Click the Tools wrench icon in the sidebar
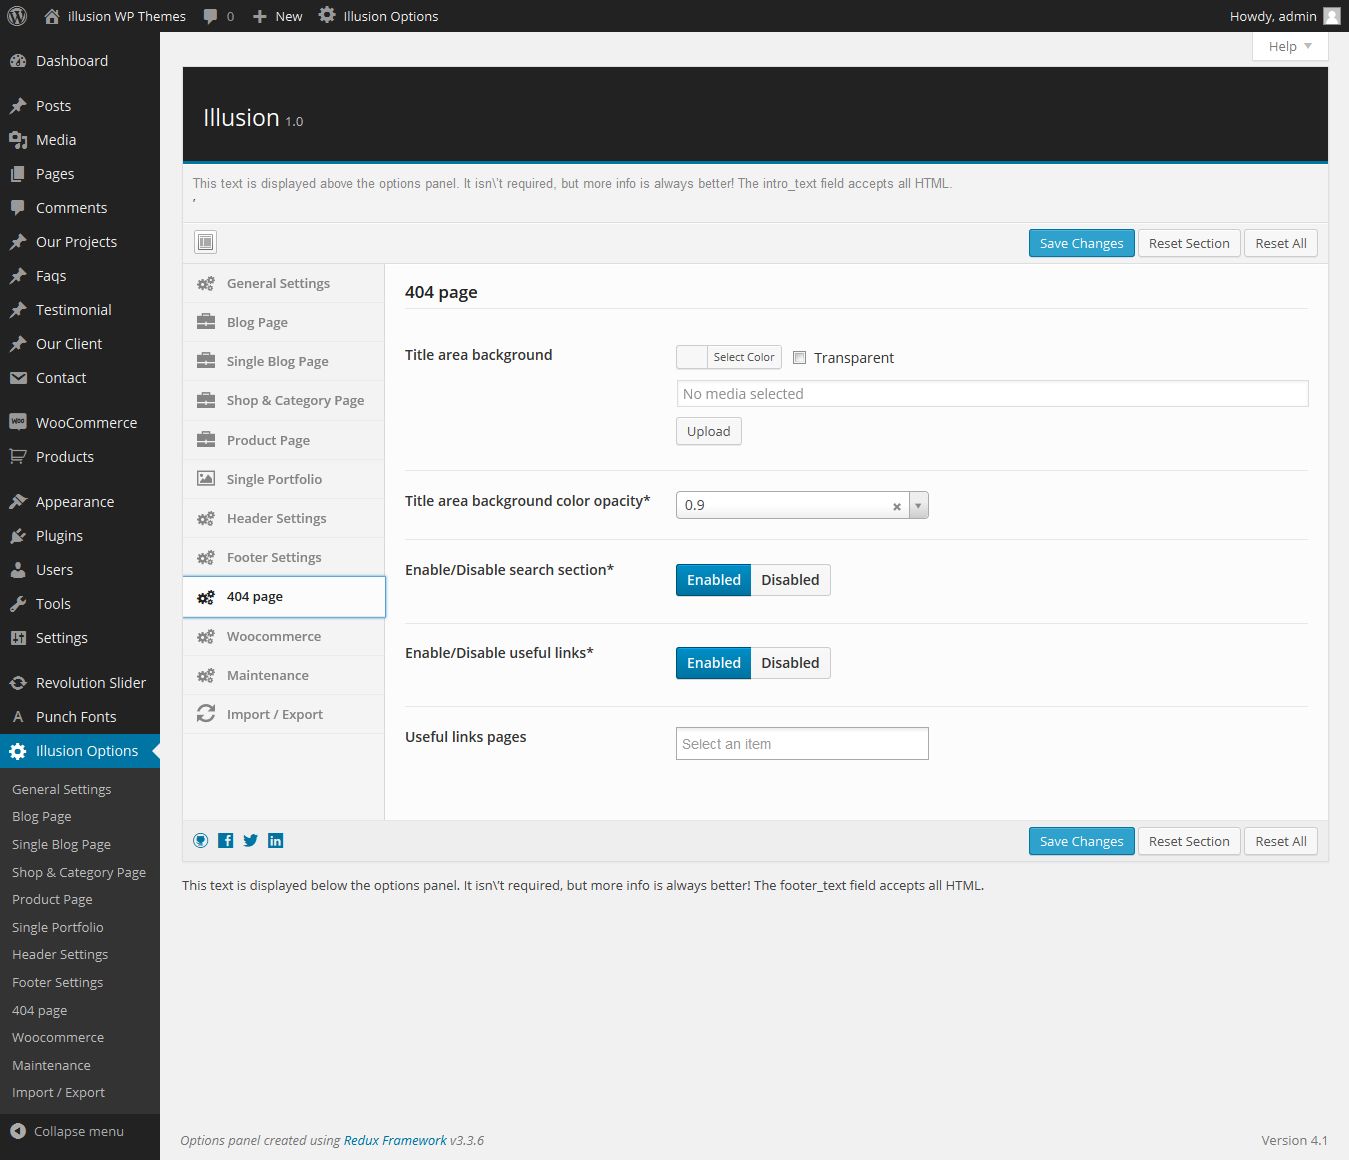 pos(18,604)
